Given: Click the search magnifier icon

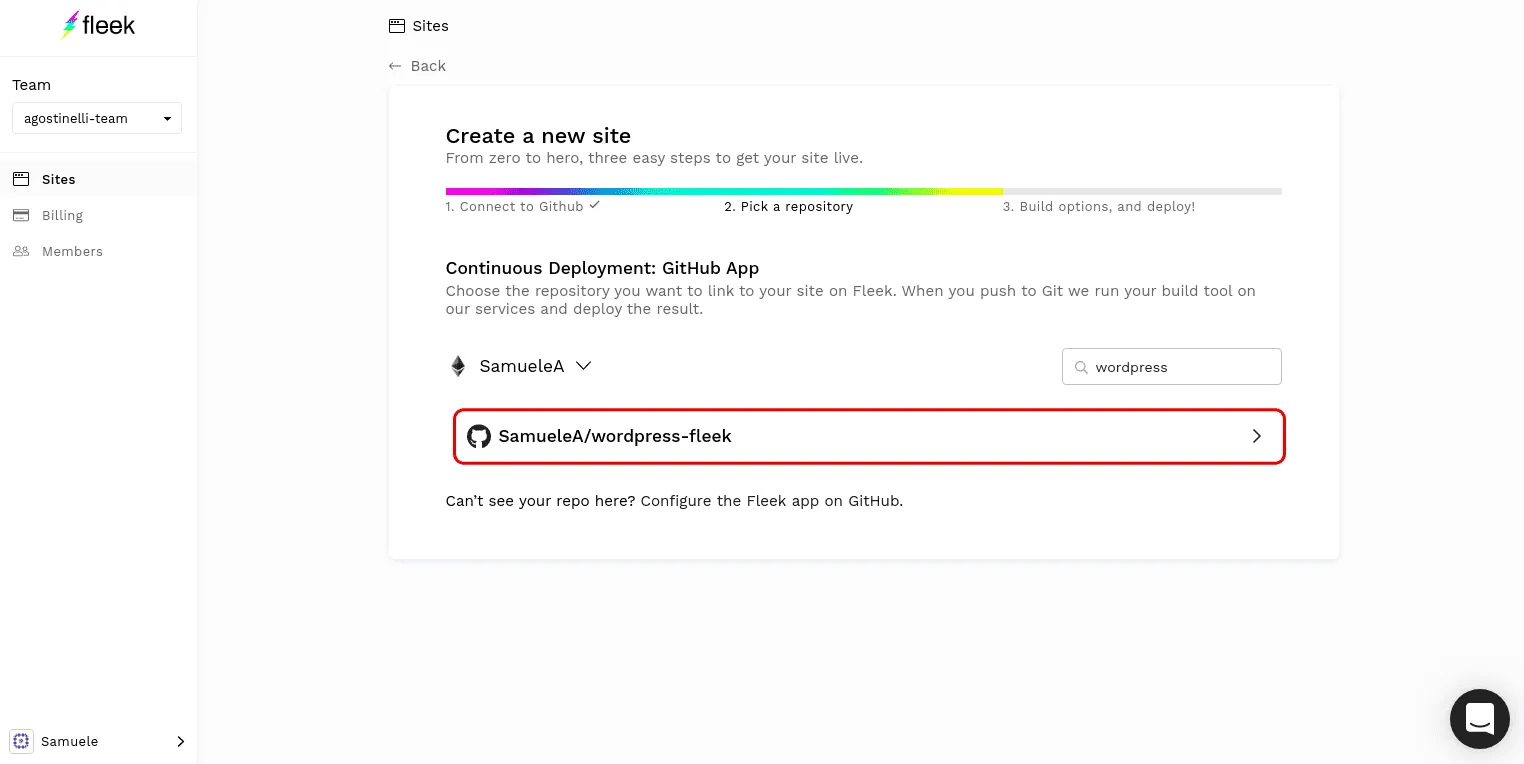Looking at the screenshot, I should tap(1080, 367).
